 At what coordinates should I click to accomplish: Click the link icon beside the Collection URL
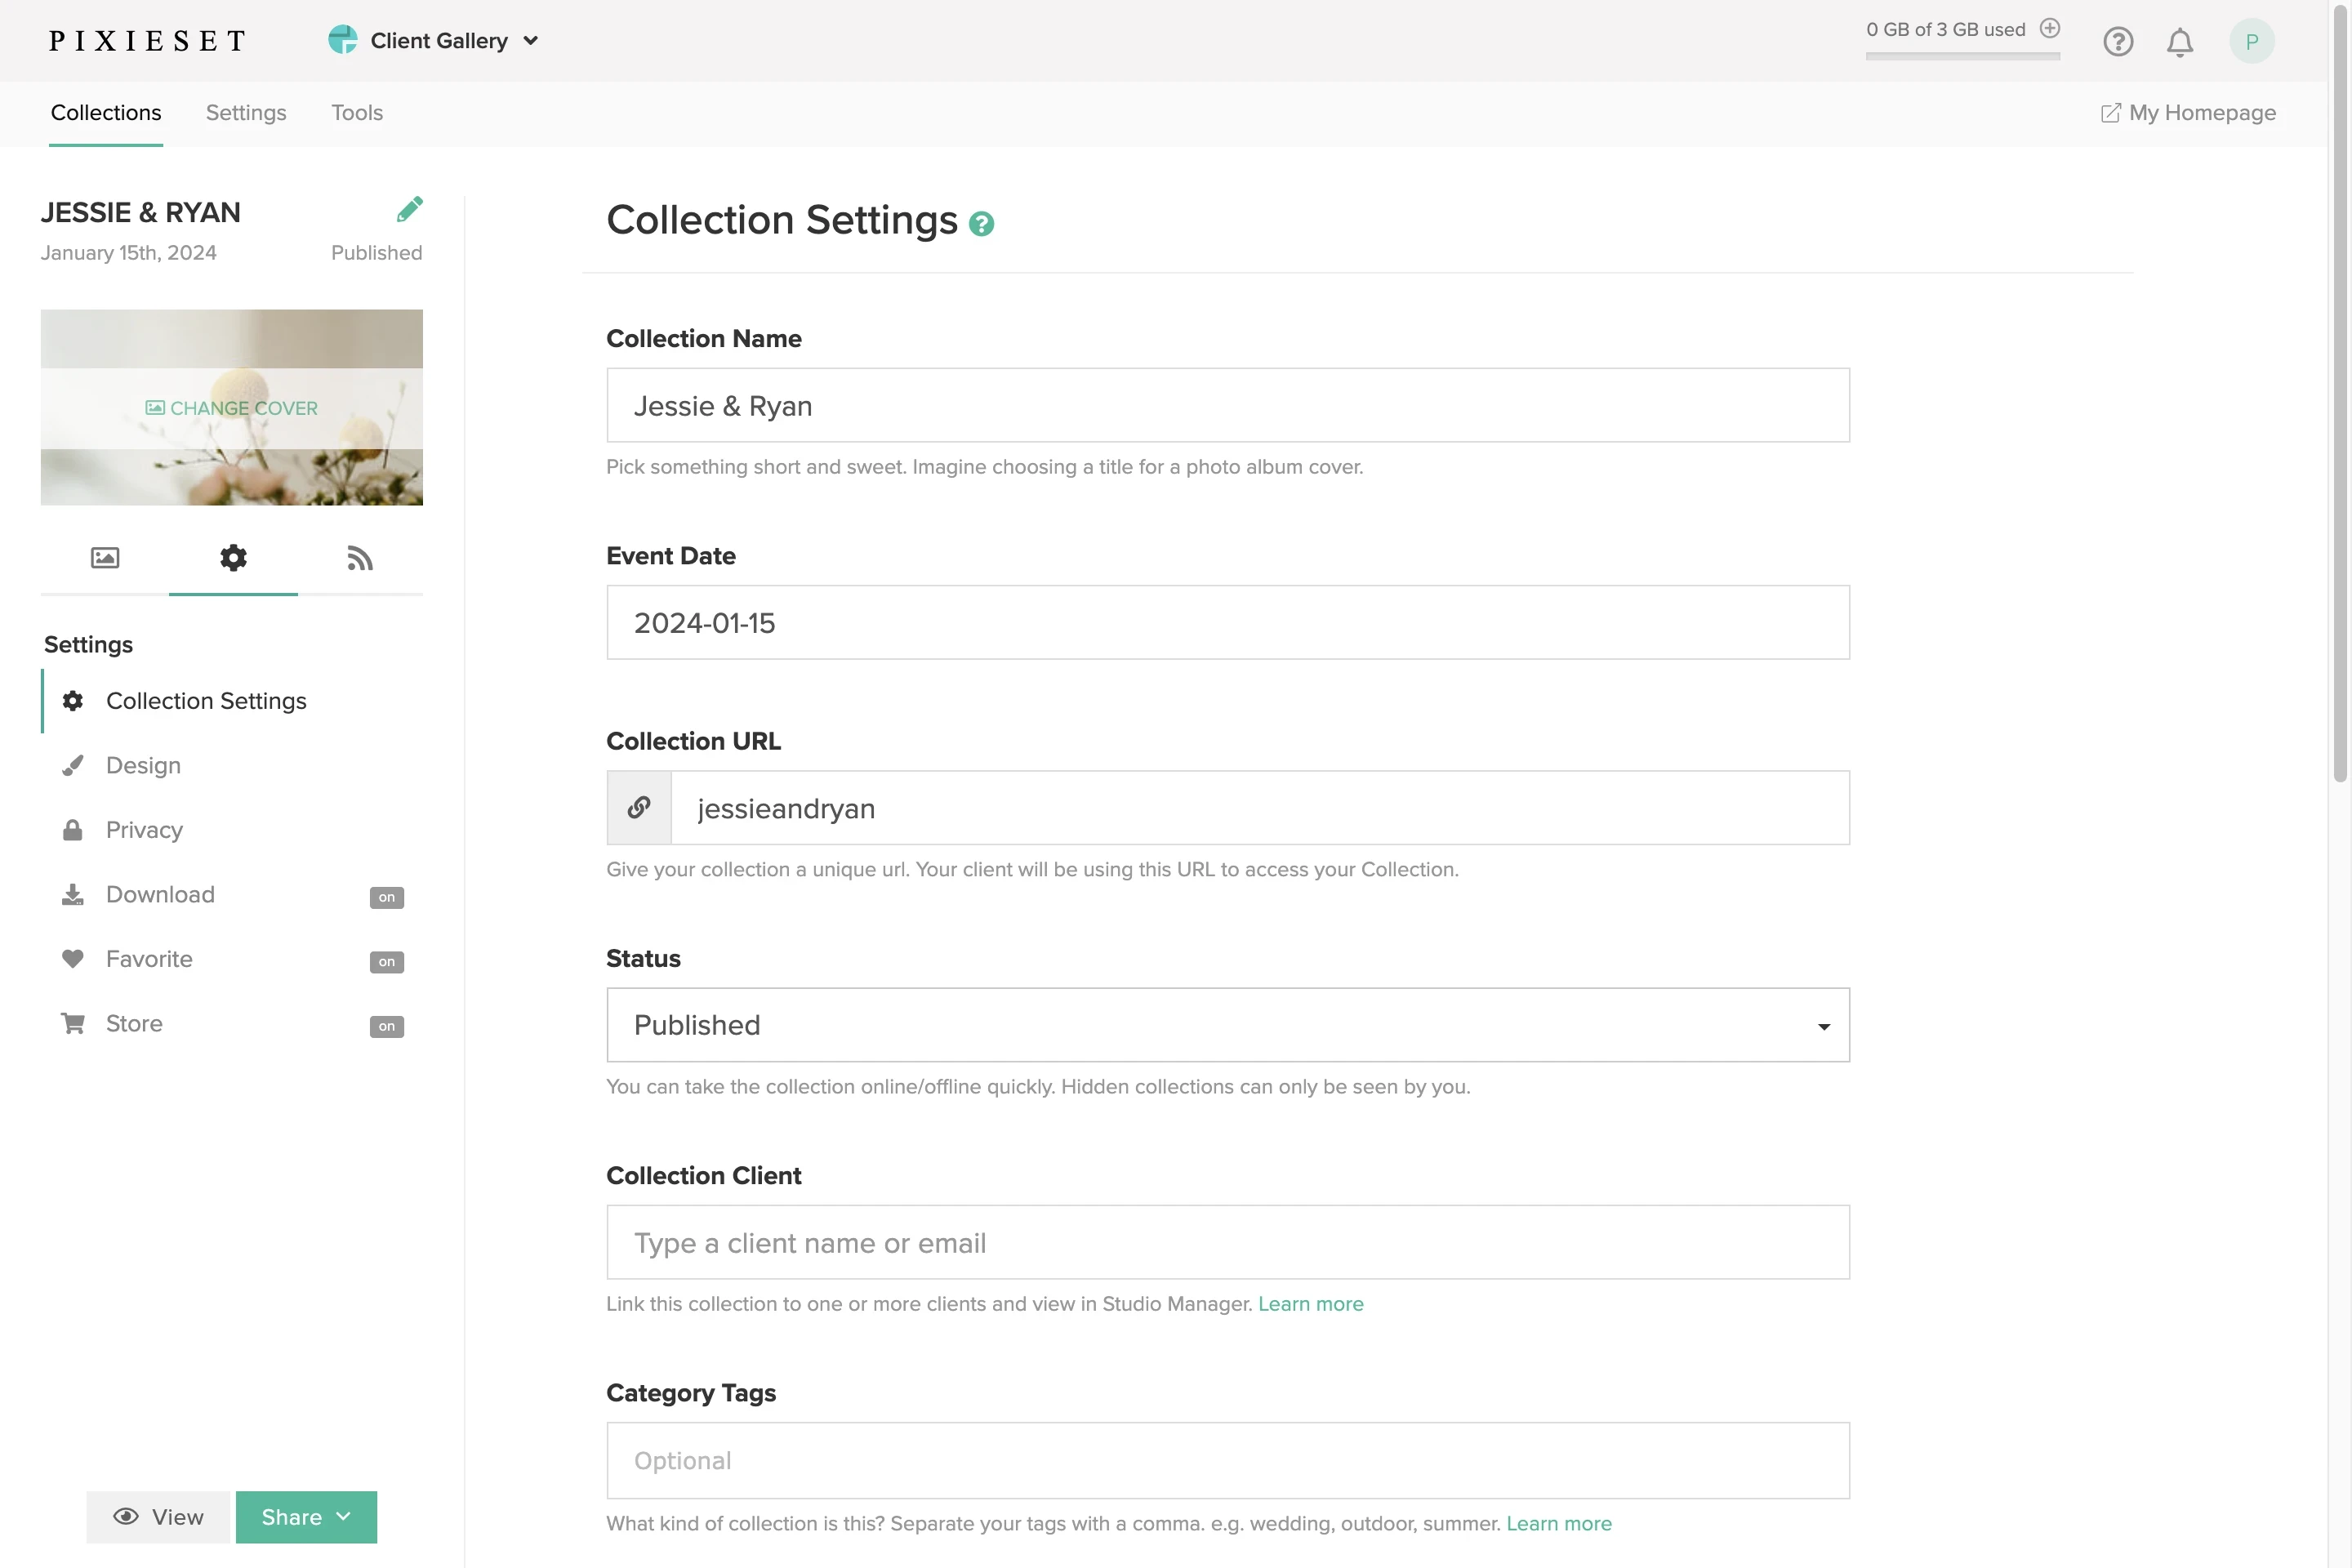pos(639,807)
